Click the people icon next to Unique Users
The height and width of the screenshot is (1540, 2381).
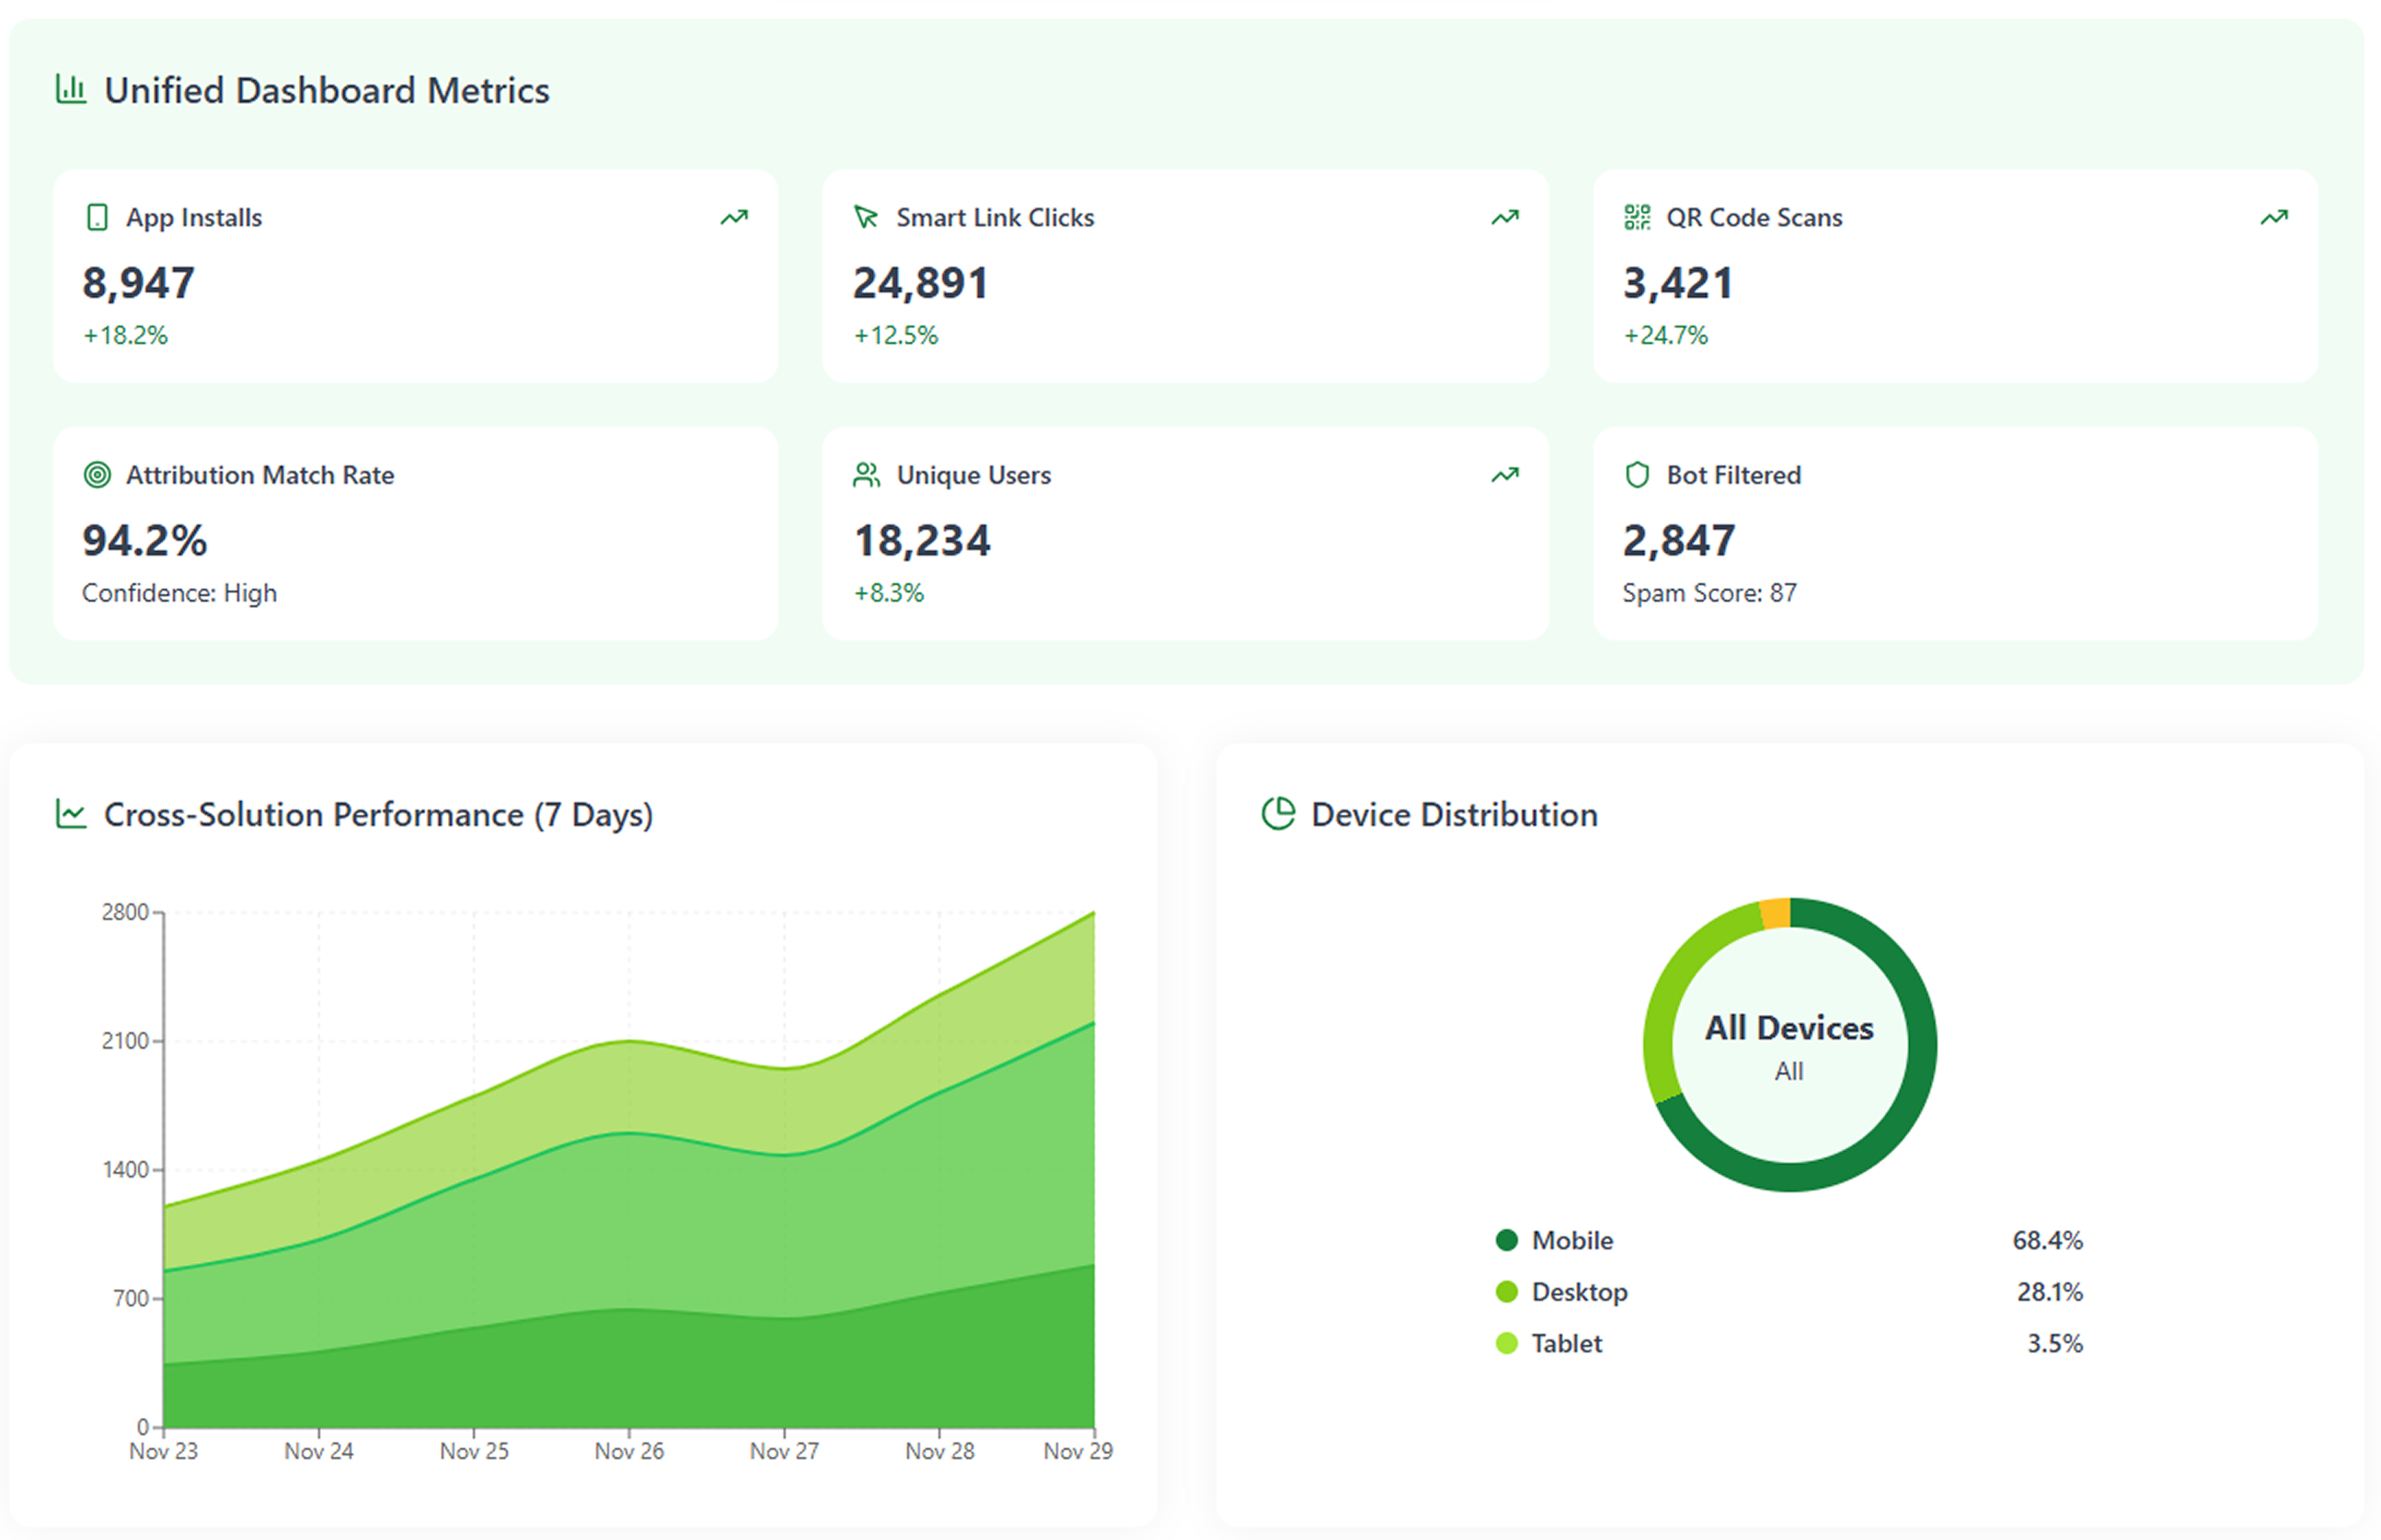point(866,475)
